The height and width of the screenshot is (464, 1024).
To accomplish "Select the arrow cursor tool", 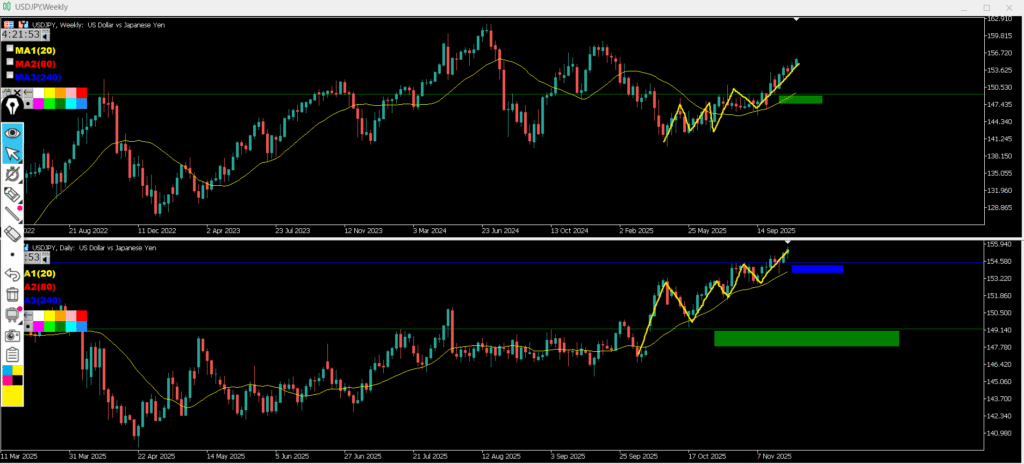I will (12, 153).
